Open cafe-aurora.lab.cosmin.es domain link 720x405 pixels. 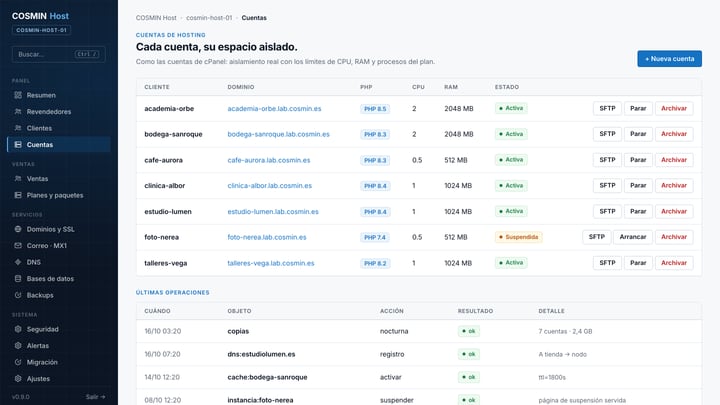point(269,160)
